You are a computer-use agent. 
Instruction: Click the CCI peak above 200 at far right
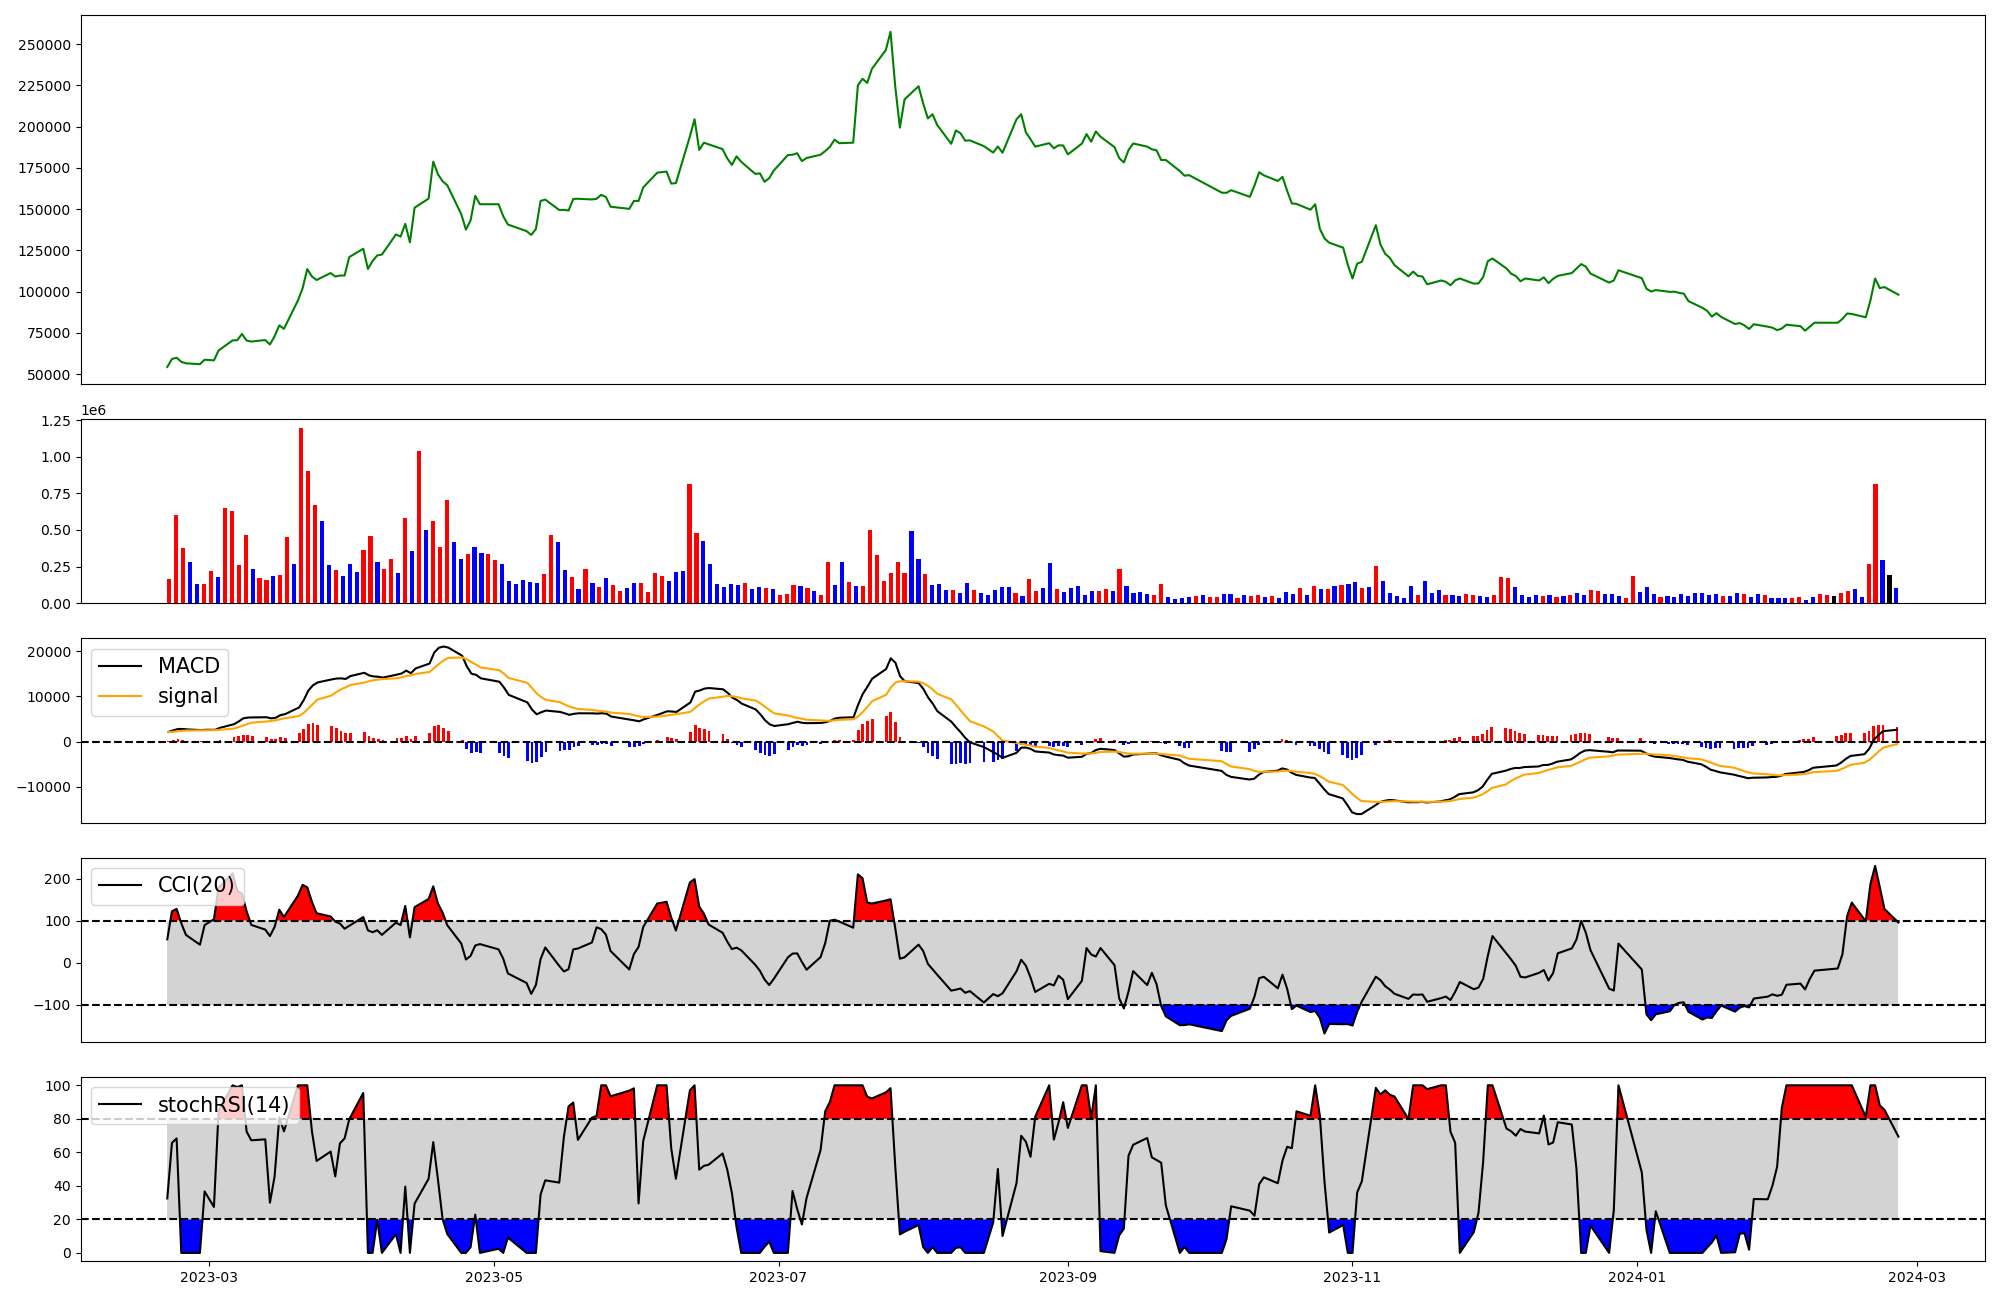click(x=1875, y=868)
